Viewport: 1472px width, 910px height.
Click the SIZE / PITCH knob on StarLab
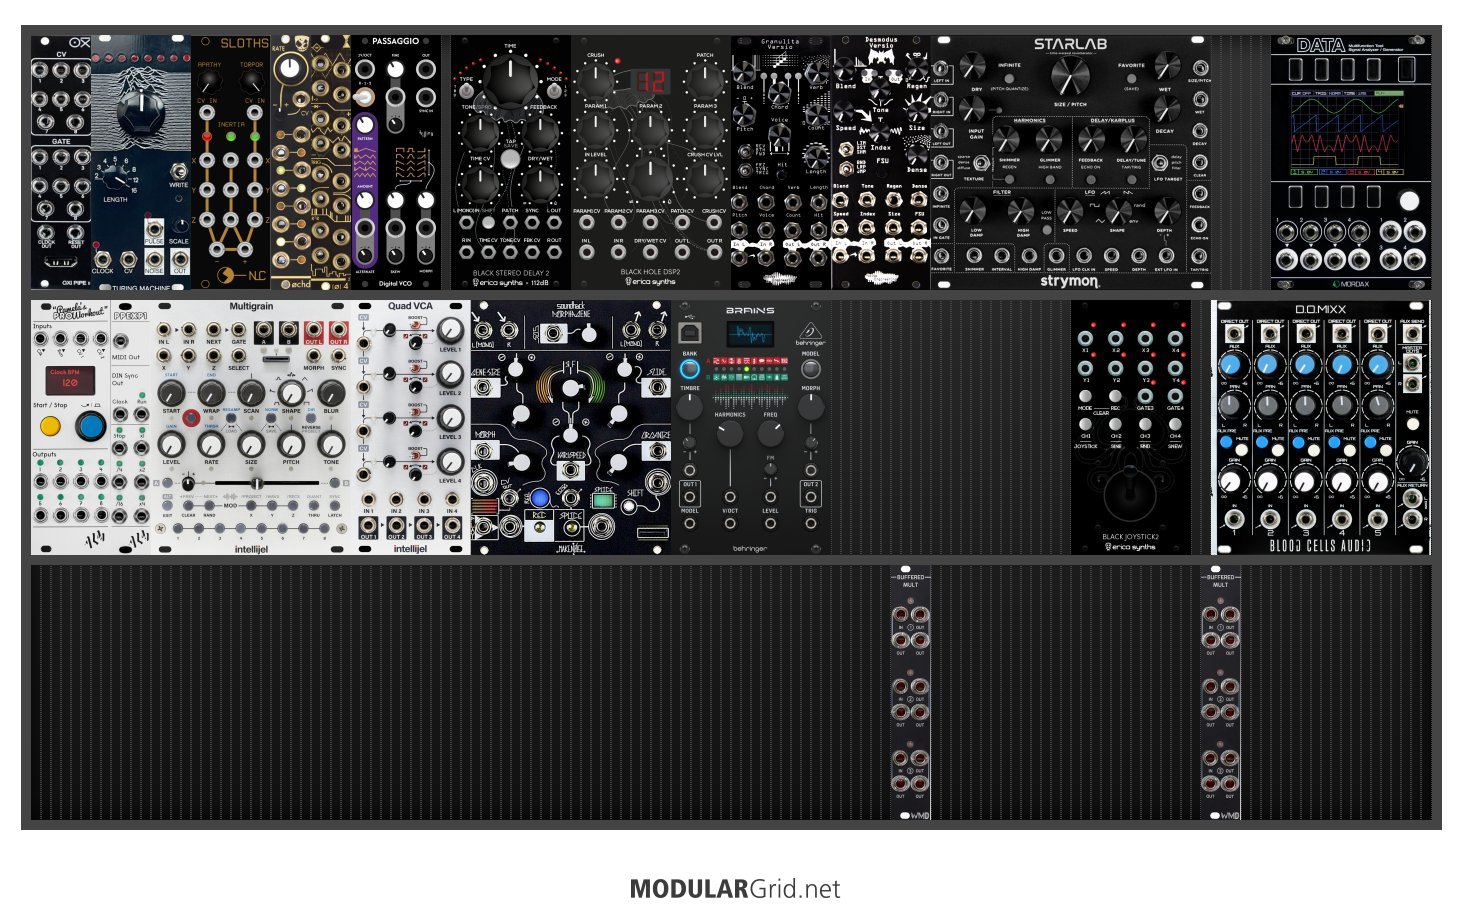coord(1069,76)
